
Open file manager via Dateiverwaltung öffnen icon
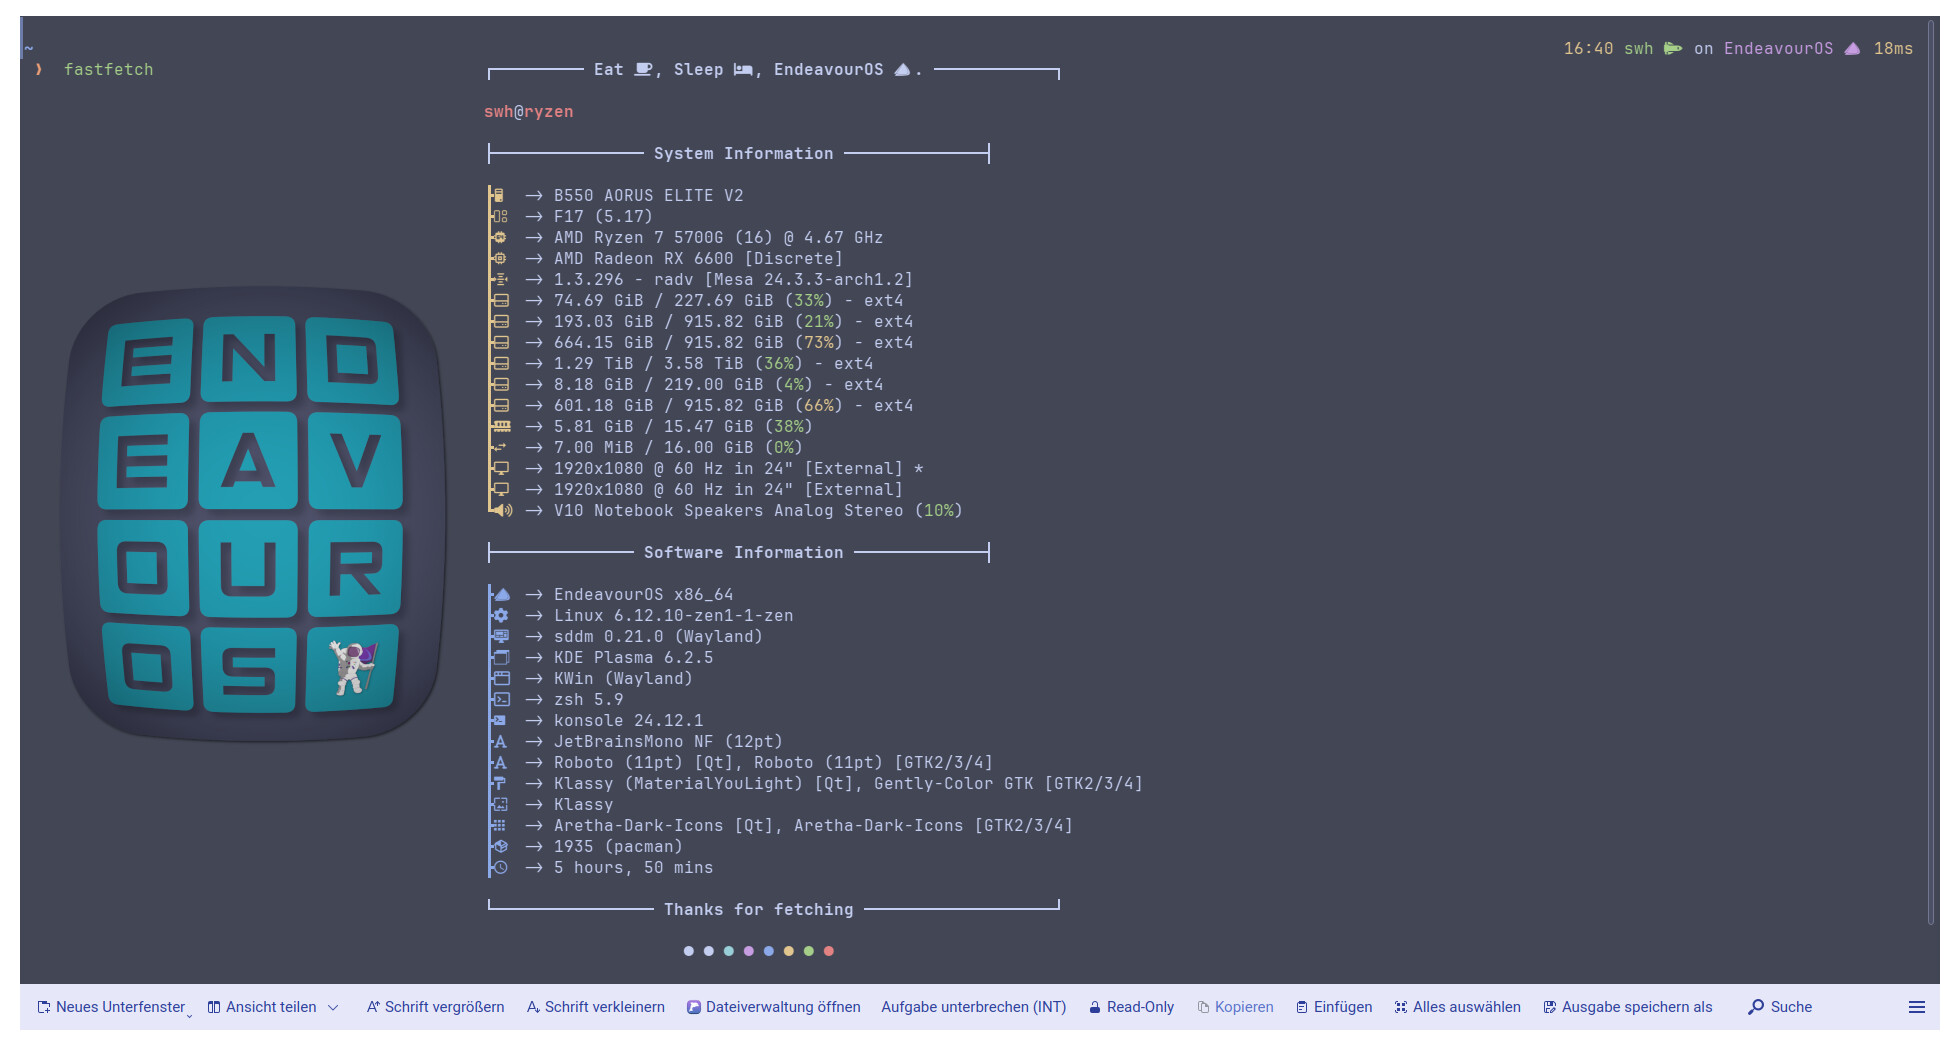click(x=693, y=1007)
